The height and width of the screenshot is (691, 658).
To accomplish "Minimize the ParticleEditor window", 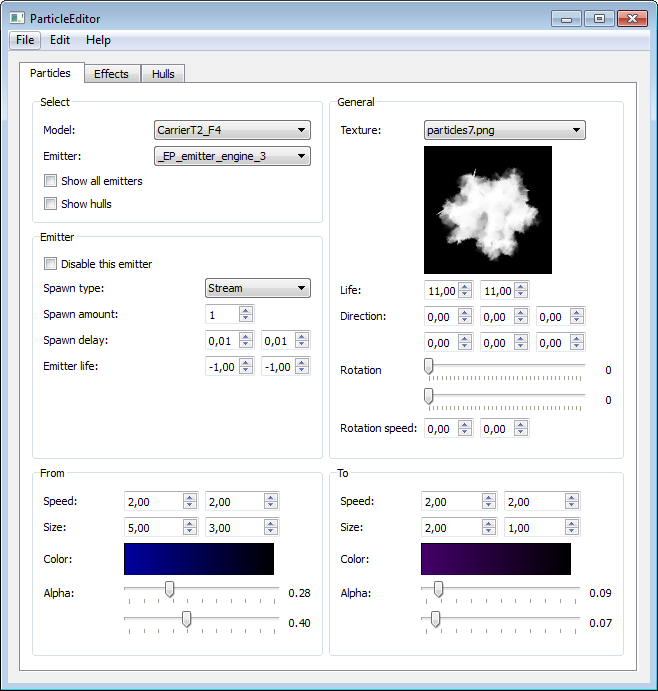I will tap(566, 19).
